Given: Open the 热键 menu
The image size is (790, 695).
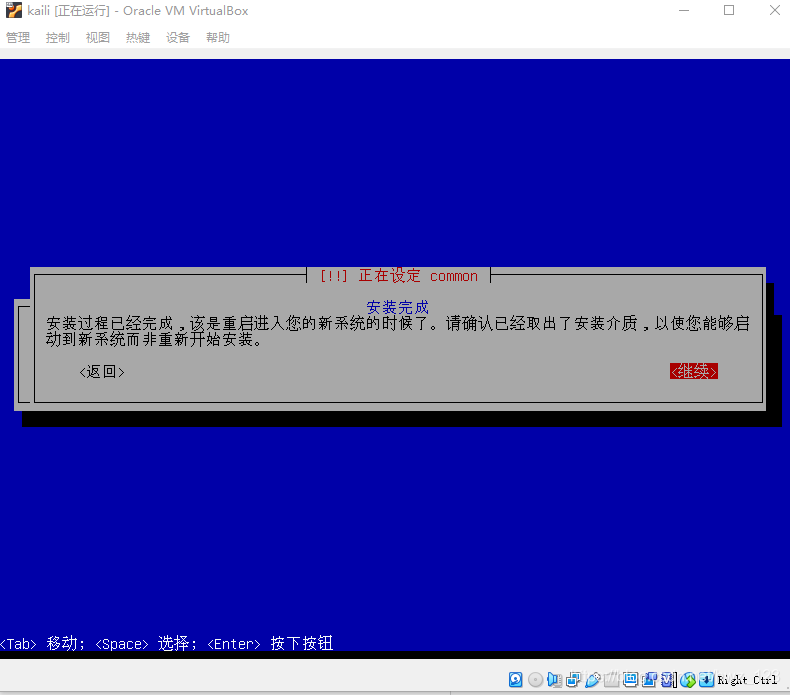Looking at the screenshot, I should coord(138,38).
